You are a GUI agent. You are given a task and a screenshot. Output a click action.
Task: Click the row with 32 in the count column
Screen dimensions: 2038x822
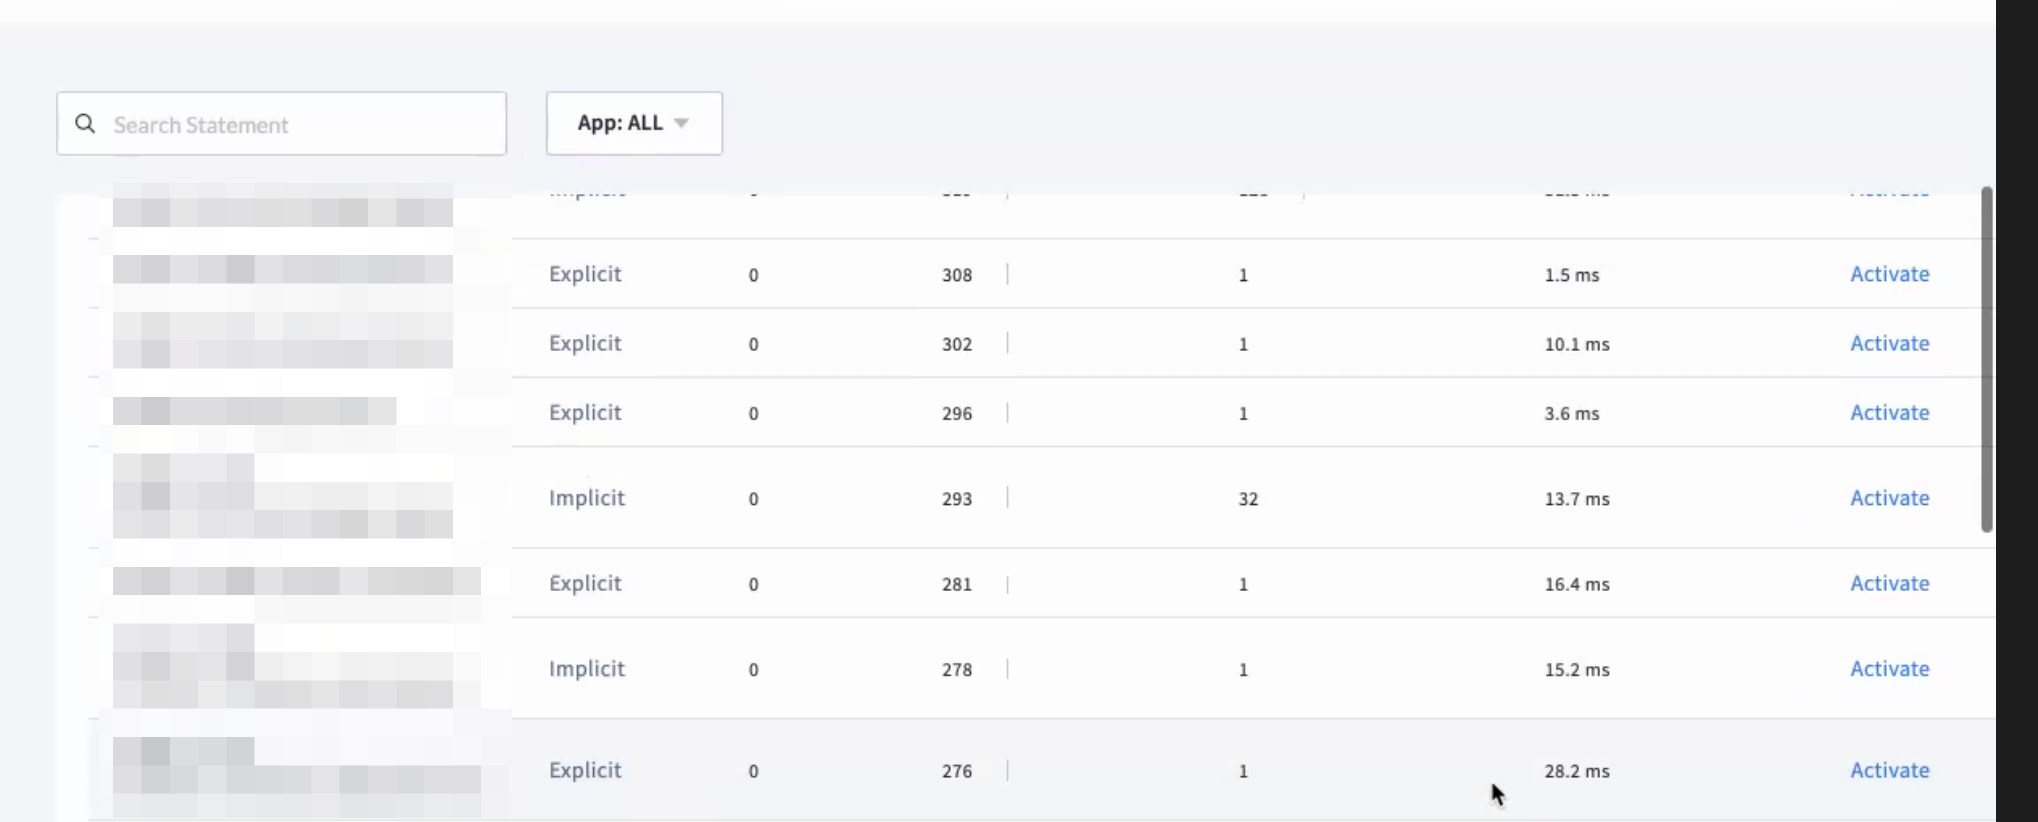pyautogui.click(x=1247, y=498)
